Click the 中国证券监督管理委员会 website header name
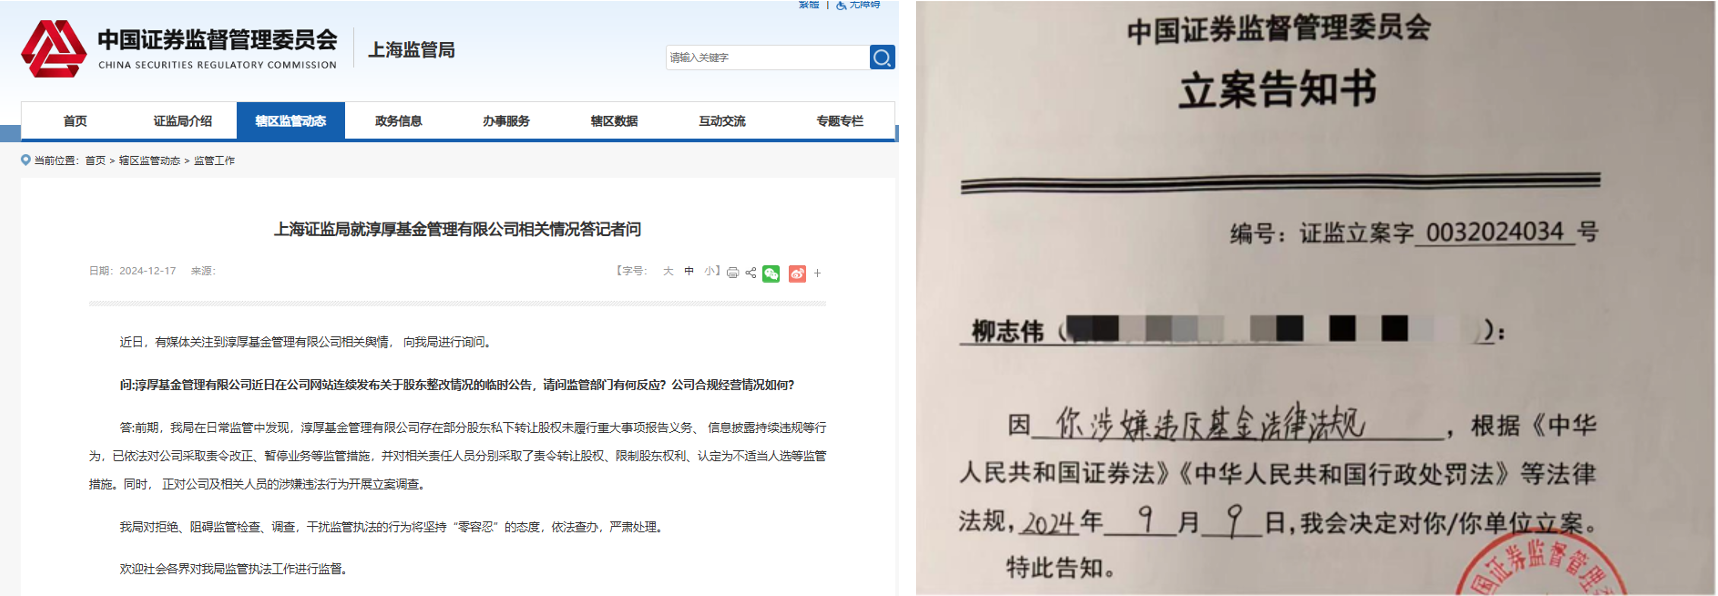The width and height of the screenshot is (1718, 596). pyautogui.click(x=217, y=40)
